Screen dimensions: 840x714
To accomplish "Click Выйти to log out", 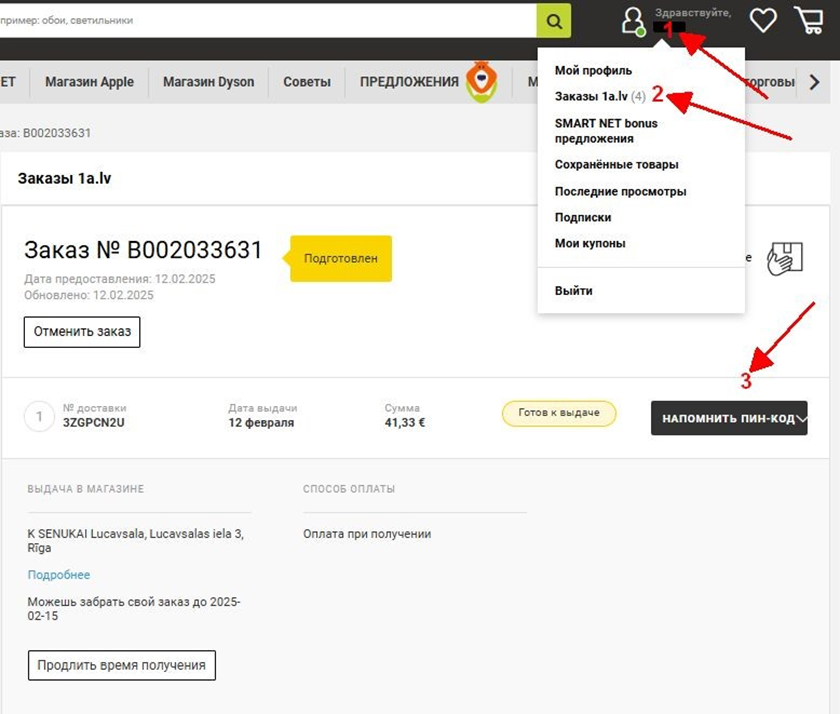I will [573, 291].
